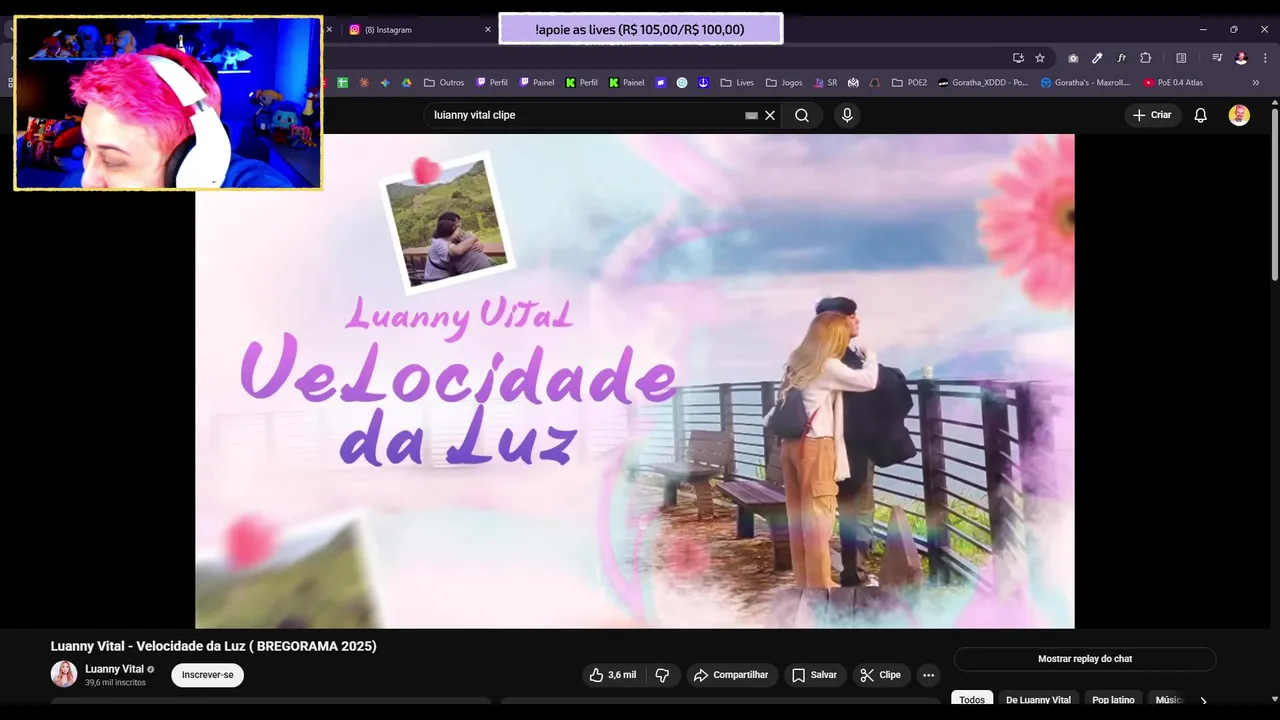Like the video with thumbs up
Viewport: 1280px width, 720px height.
point(613,675)
